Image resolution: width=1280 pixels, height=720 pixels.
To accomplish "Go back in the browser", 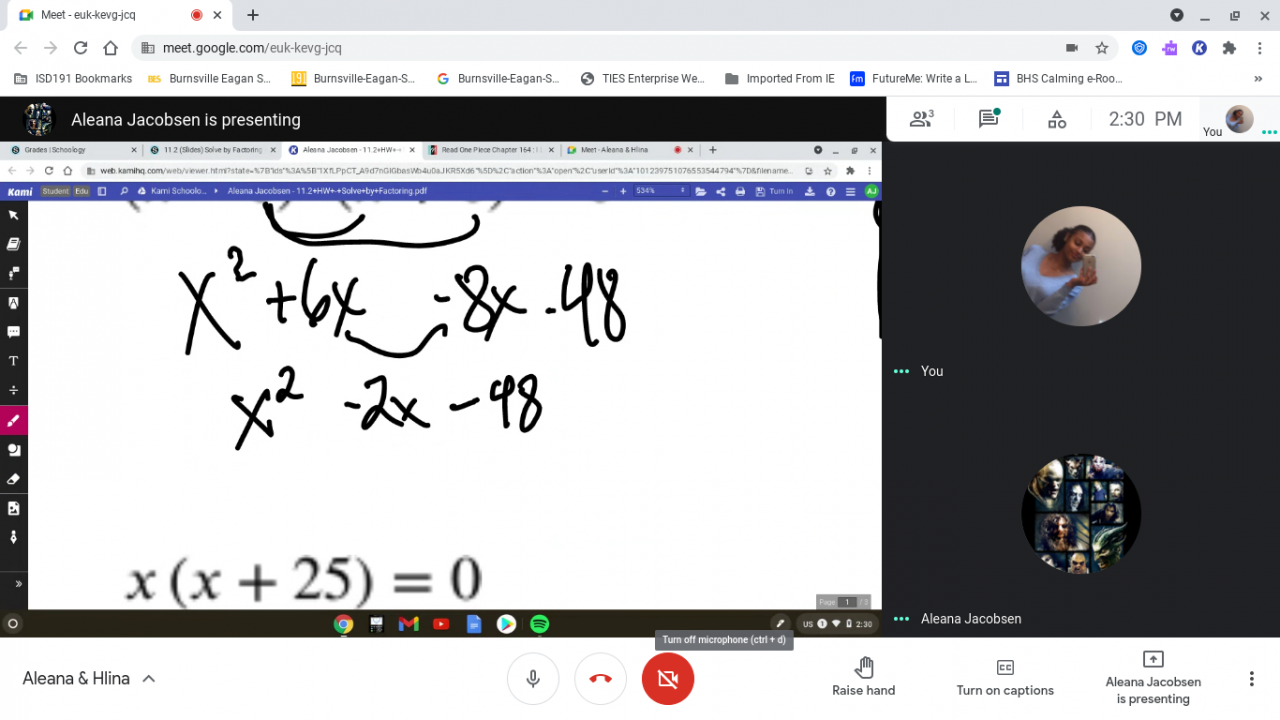I will pos(21,48).
